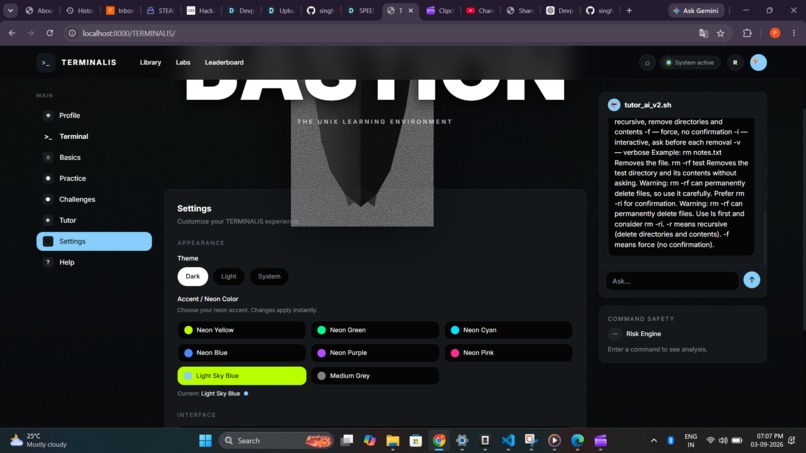Image resolution: width=806 pixels, height=453 pixels.
Task: Open Chrome three-dot menu
Action: click(x=794, y=33)
